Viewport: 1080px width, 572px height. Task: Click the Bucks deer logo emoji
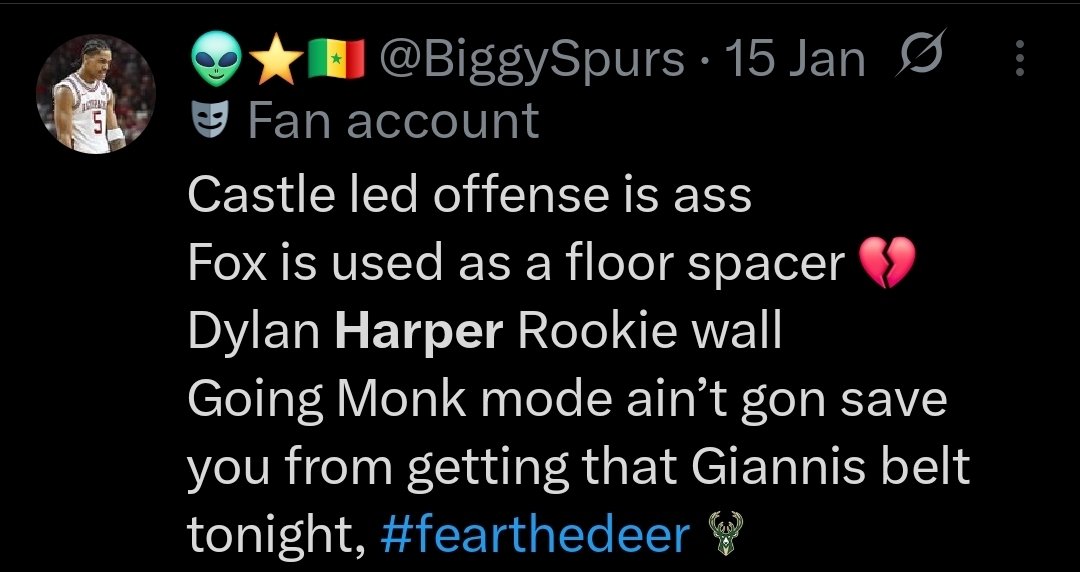(726, 537)
